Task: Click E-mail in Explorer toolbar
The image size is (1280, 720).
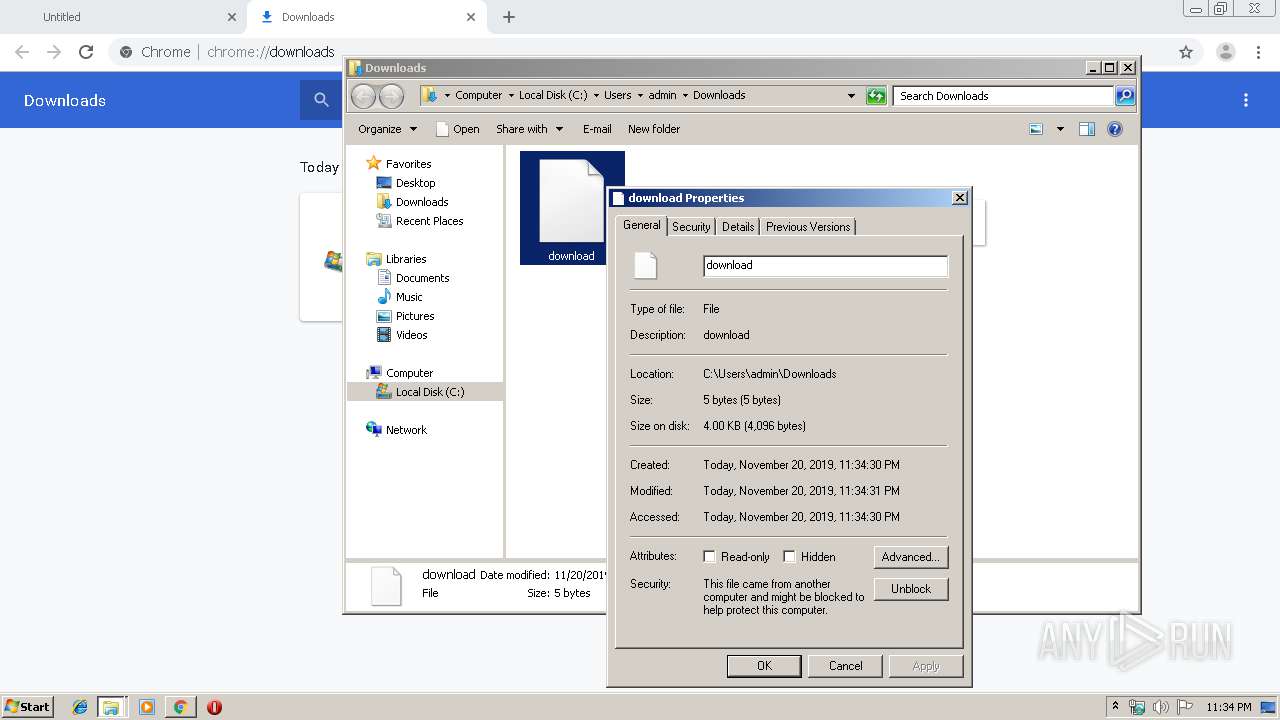Action: [597, 129]
